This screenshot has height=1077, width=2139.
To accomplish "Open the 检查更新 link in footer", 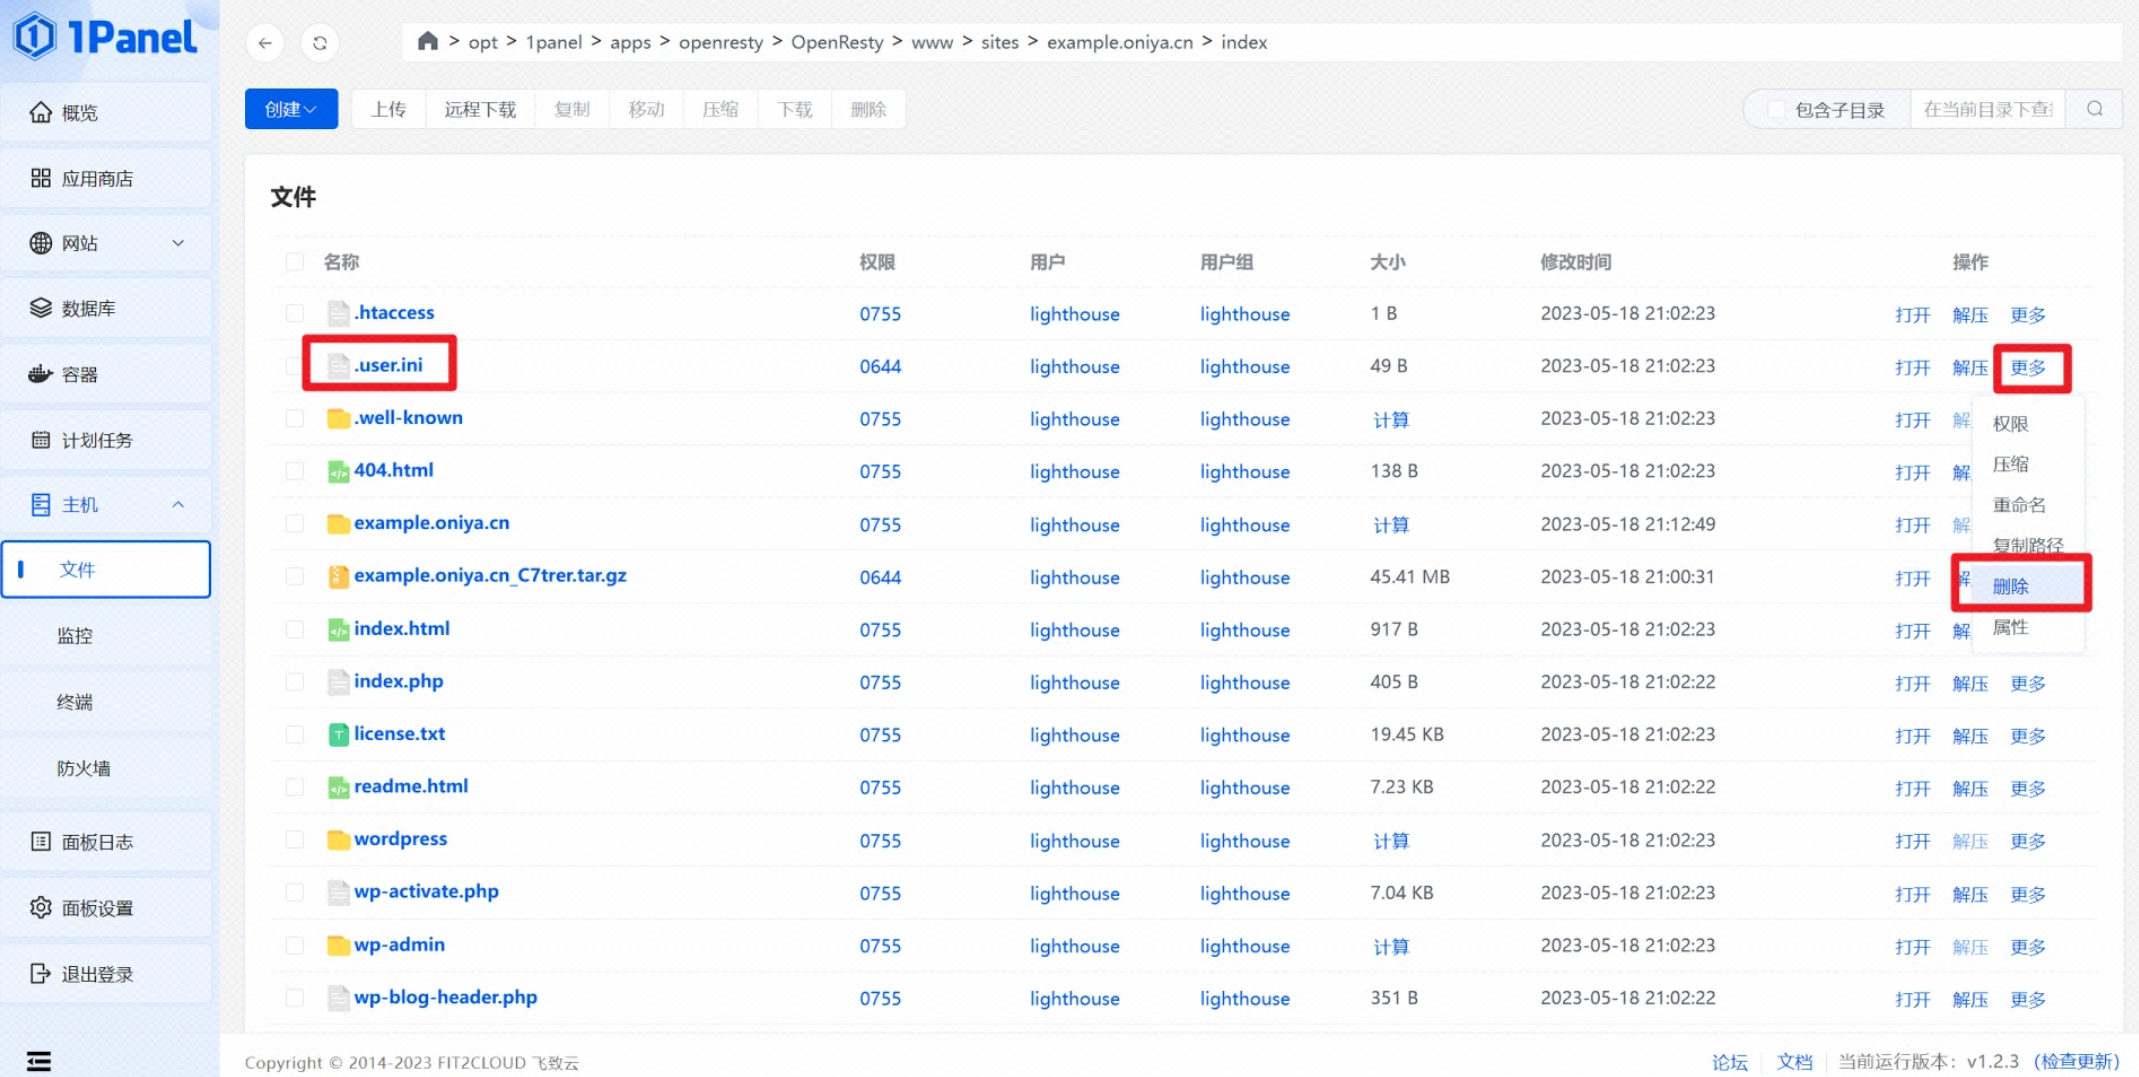I will (2076, 1061).
